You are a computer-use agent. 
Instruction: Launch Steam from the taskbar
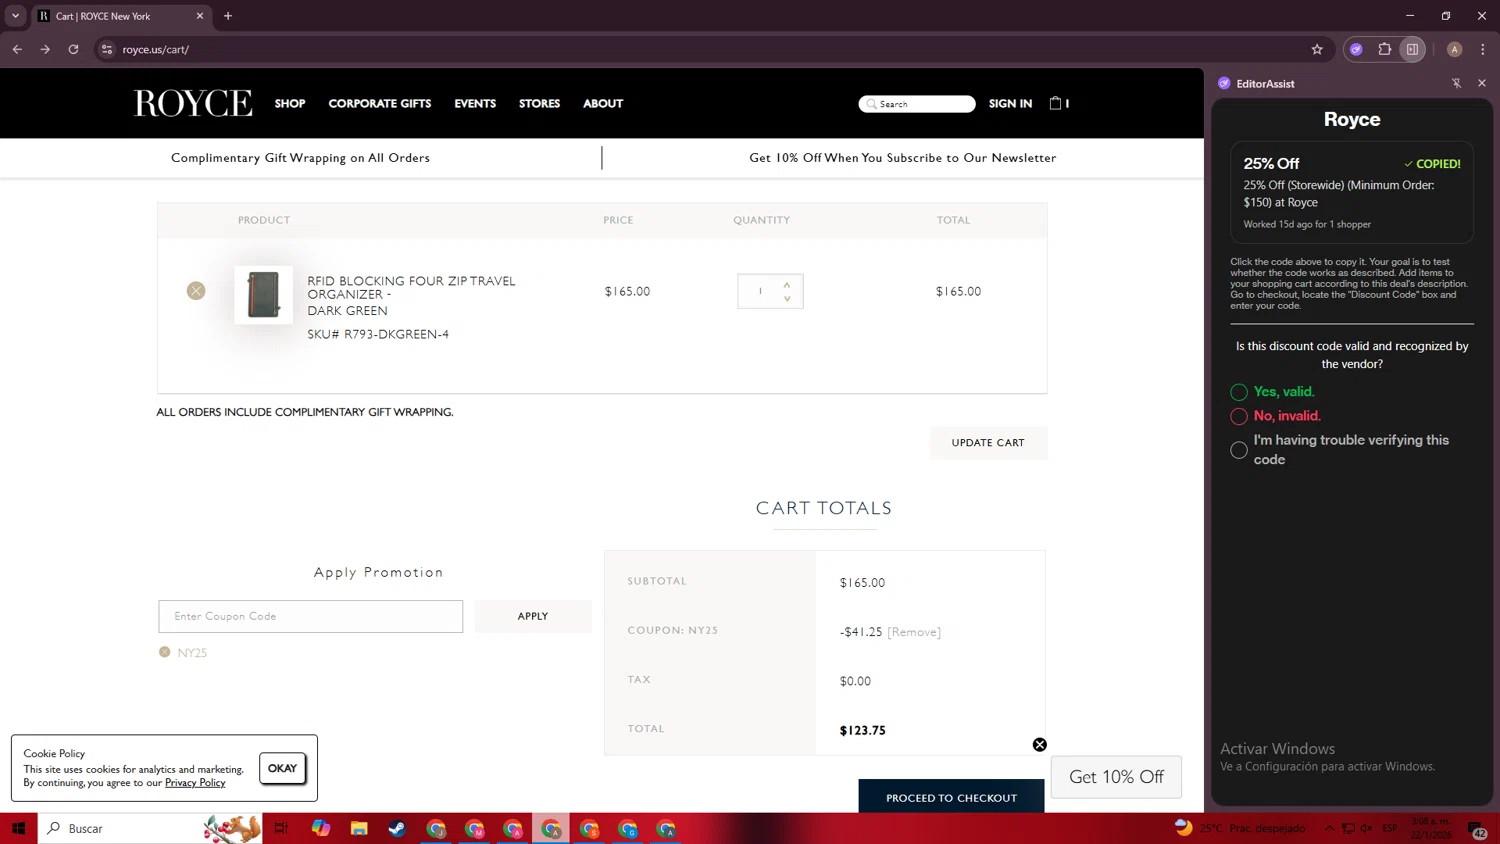click(x=397, y=828)
